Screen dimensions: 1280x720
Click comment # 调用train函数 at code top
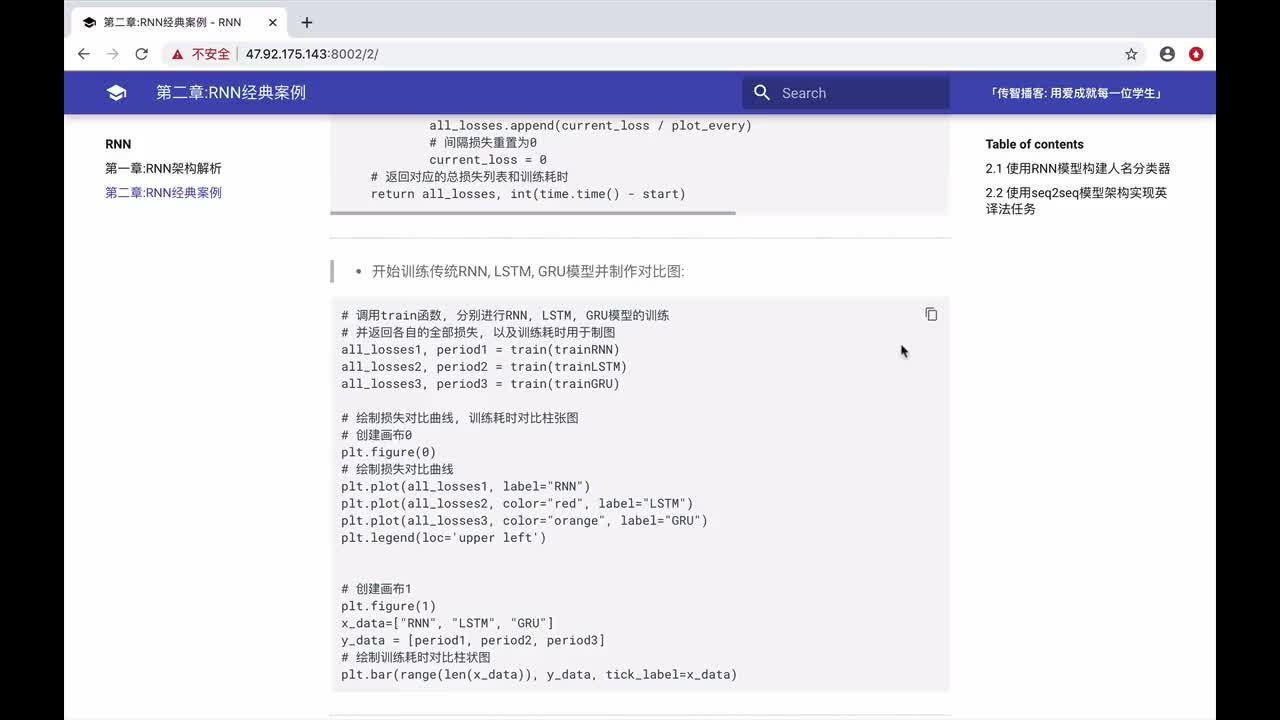click(x=505, y=315)
